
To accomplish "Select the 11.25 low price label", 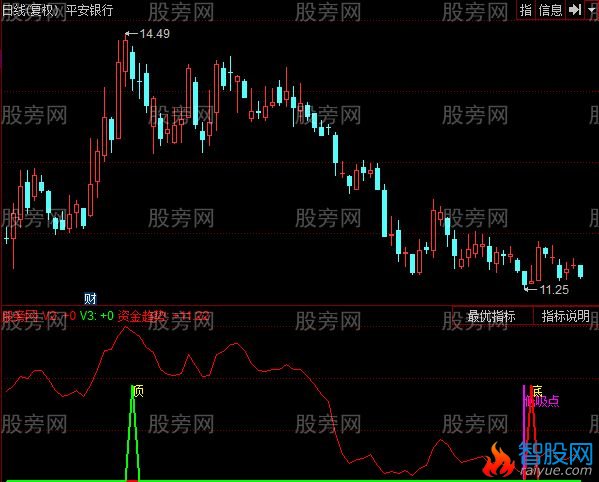I will click(x=554, y=290).
